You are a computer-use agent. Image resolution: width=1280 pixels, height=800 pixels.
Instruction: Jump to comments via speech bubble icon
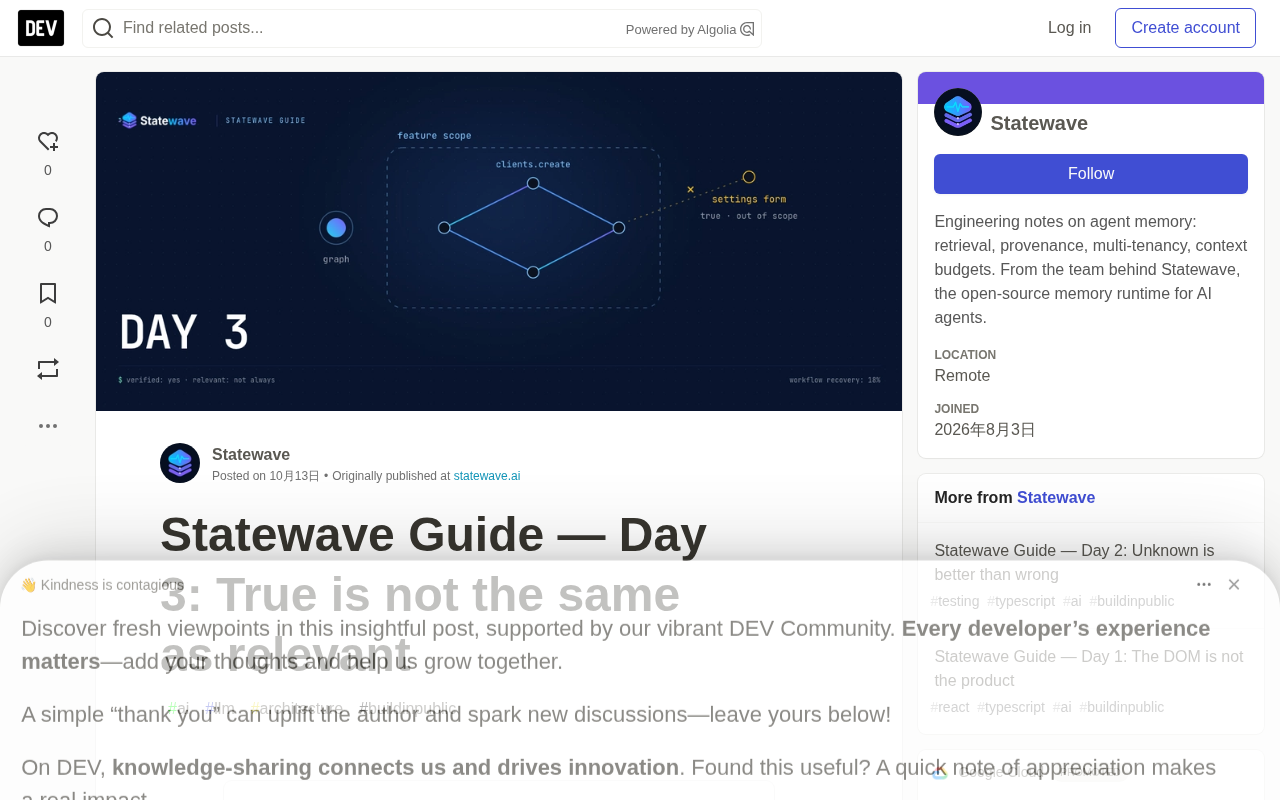pyautogui.click(x=48, y=218)
